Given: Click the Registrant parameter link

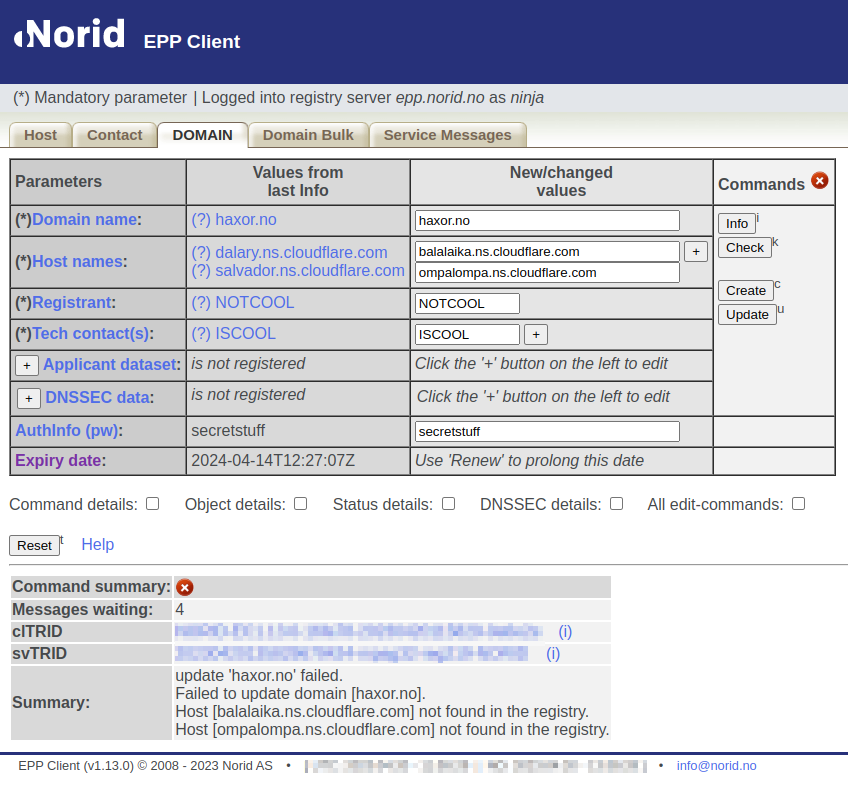Looking at the screenshot, I should [72, 303].
